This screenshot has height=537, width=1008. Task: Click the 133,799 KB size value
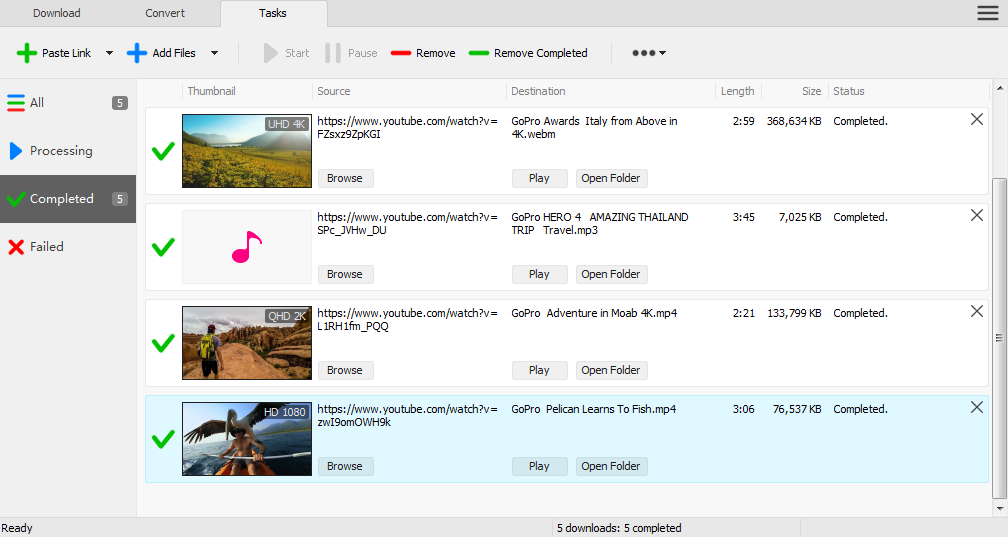(x=794, y=313)
